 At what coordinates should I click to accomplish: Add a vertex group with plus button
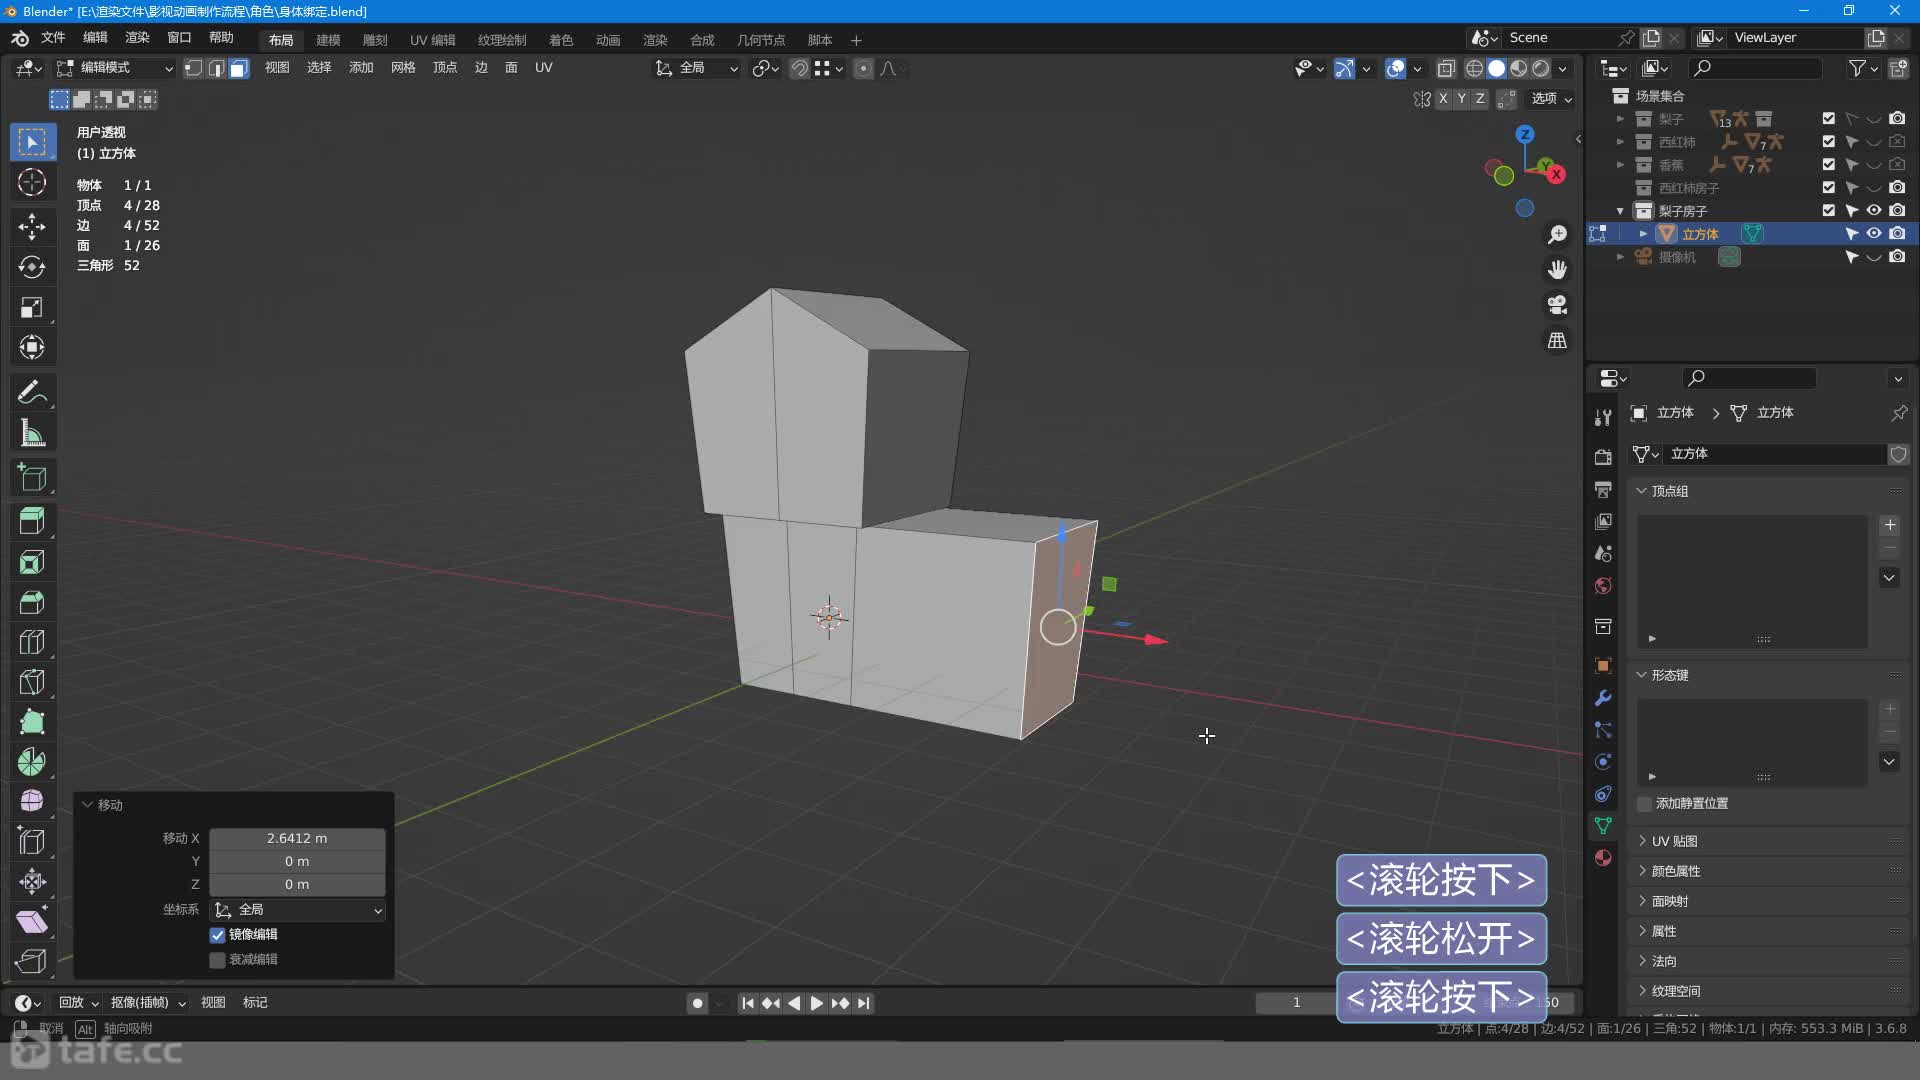point(1889,525)
